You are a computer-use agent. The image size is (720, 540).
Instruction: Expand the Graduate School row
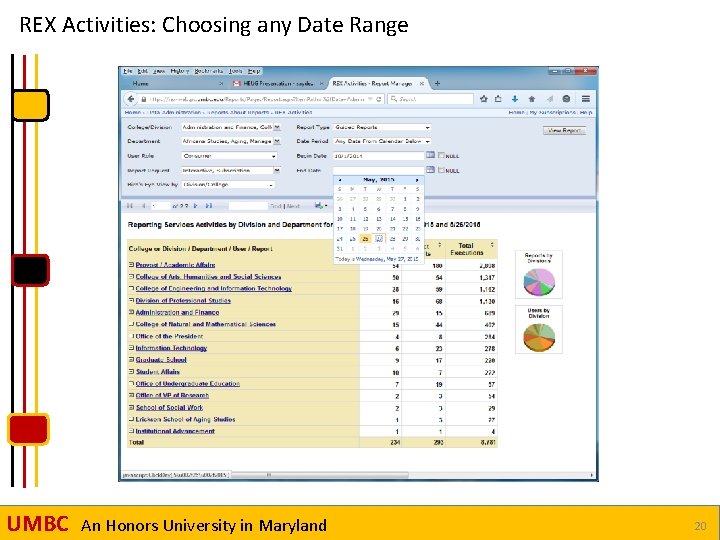[x=131, y=360]
